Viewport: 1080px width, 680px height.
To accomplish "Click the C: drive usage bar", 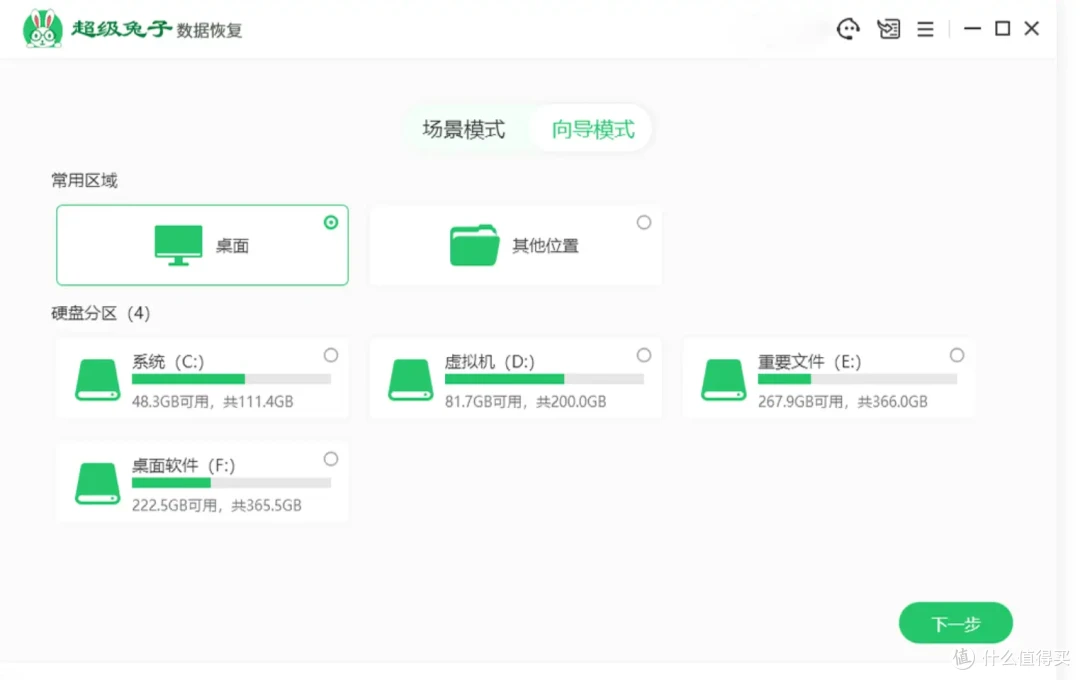I will pos(231,379).
